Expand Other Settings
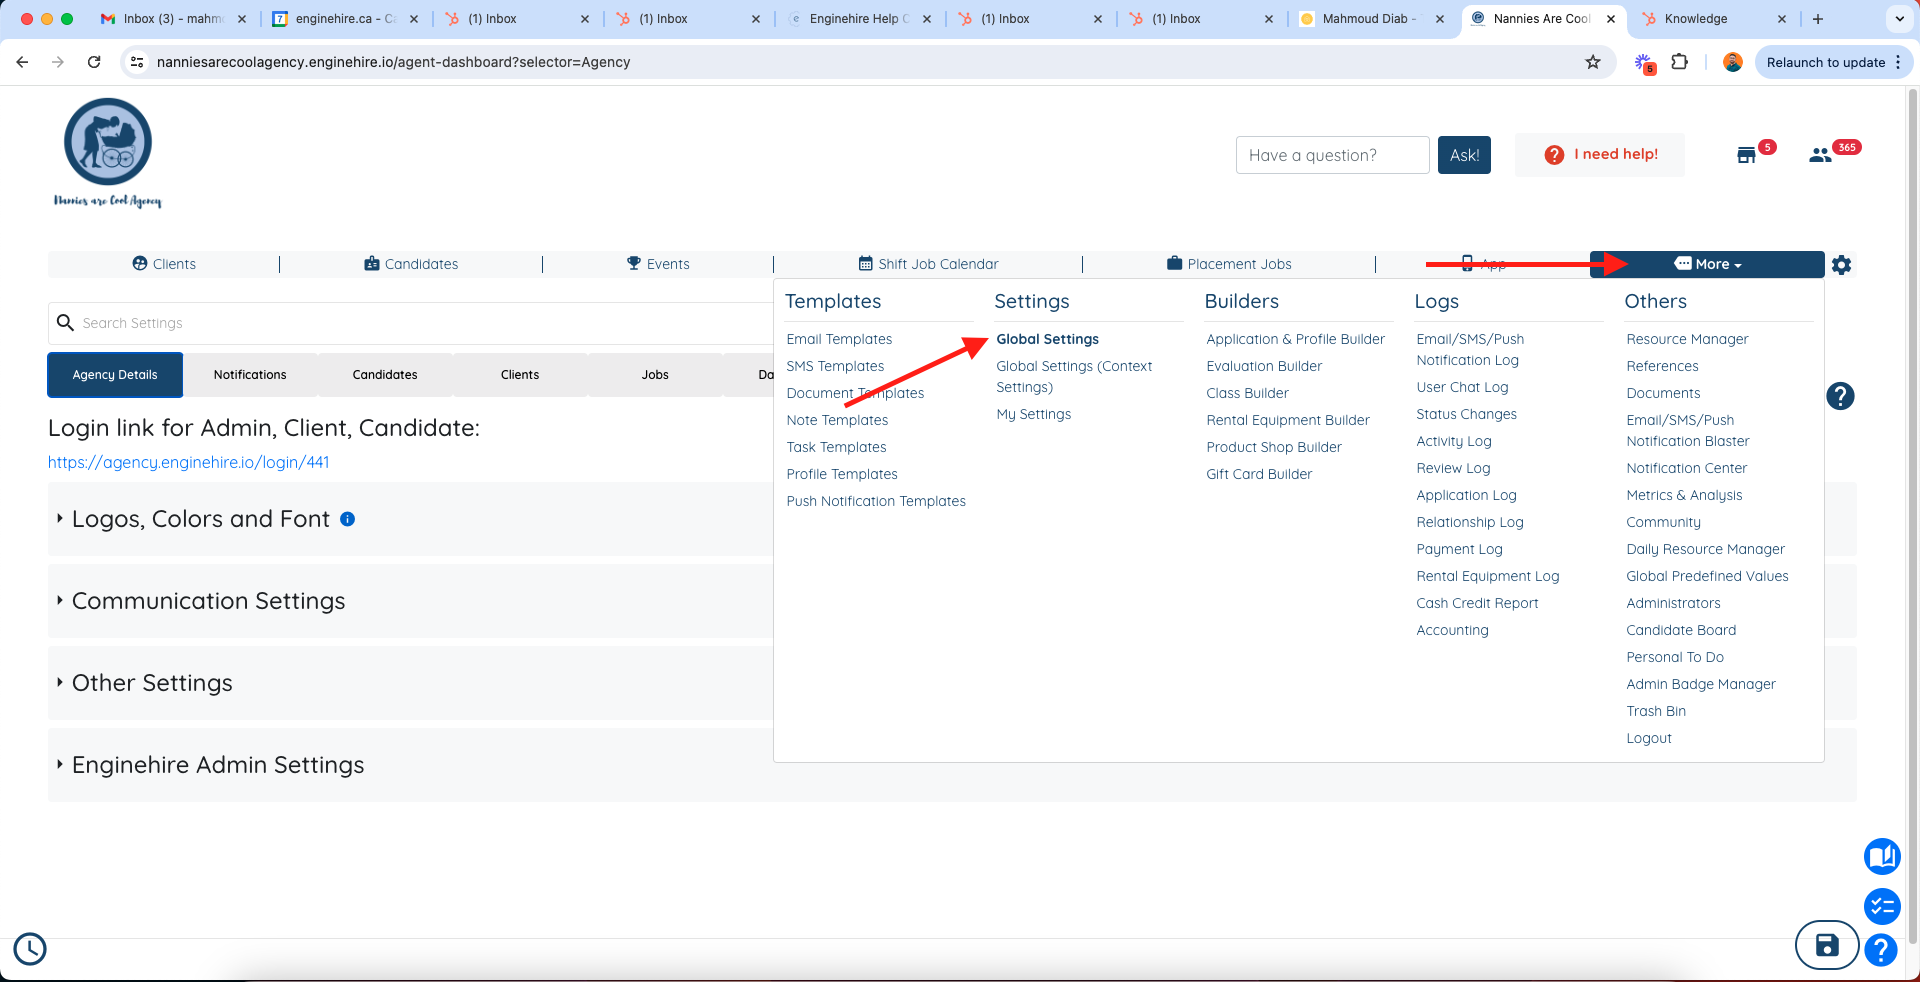This screenshot has height=982, width=1920. pos(152,683)
